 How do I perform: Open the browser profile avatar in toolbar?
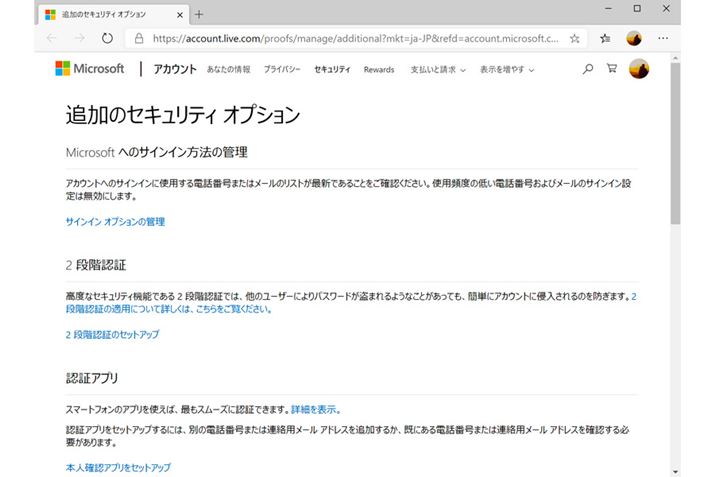click(x=633, y=38)
